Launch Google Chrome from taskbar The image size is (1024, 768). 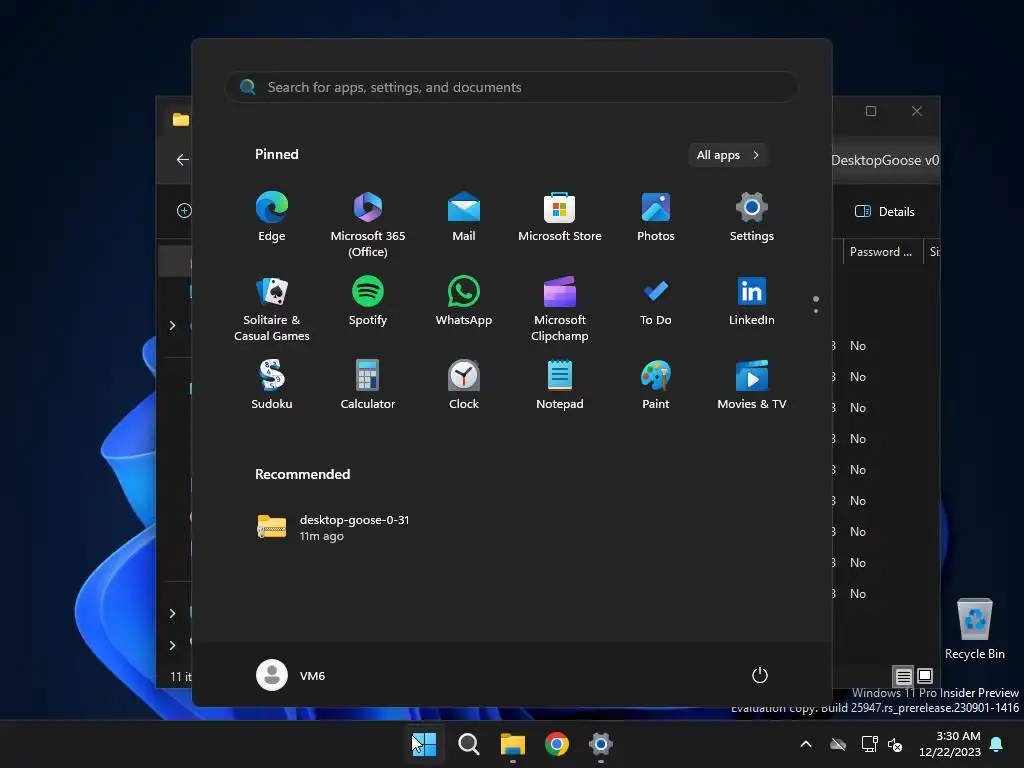[x=557, y=744]
